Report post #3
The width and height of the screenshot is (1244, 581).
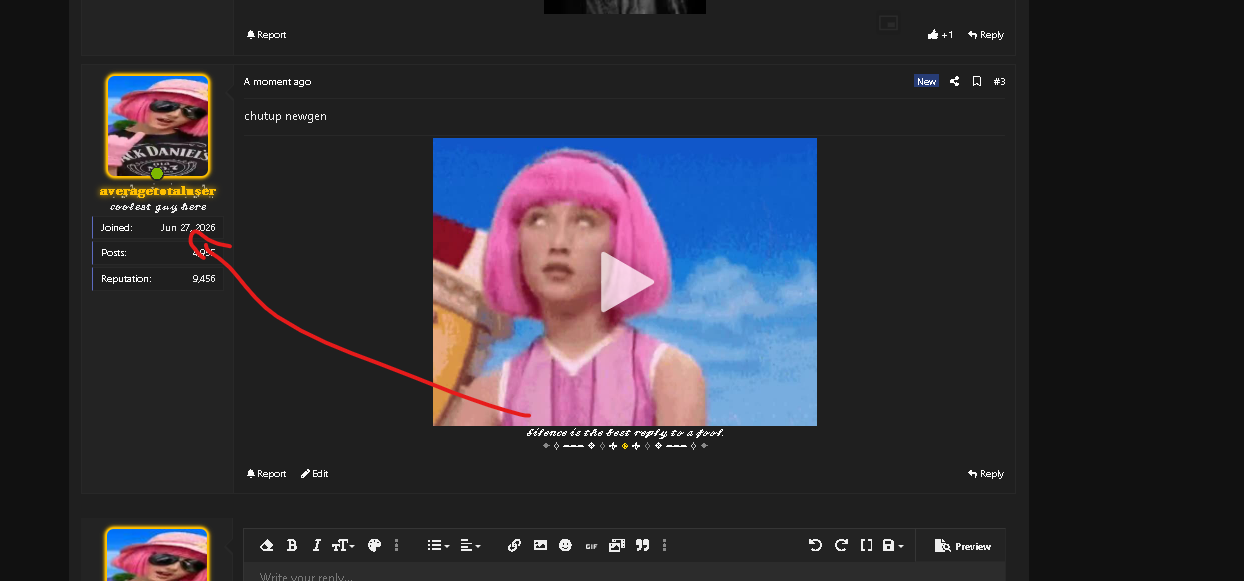(266, 474)
